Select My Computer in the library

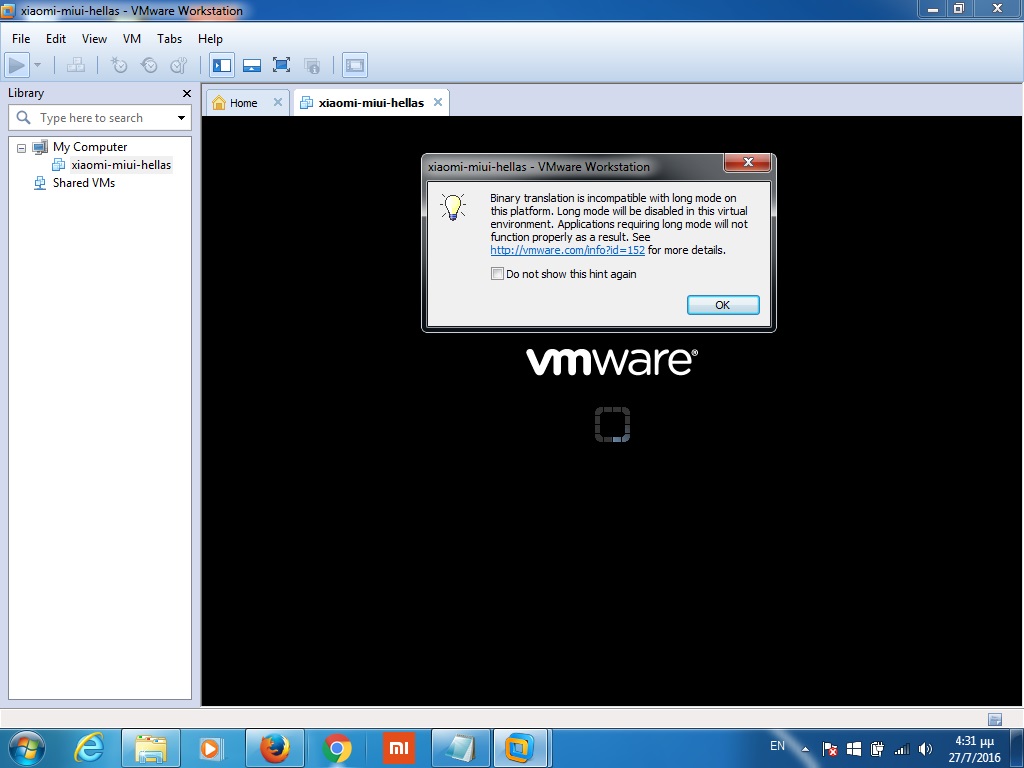(x=90, y=147)
